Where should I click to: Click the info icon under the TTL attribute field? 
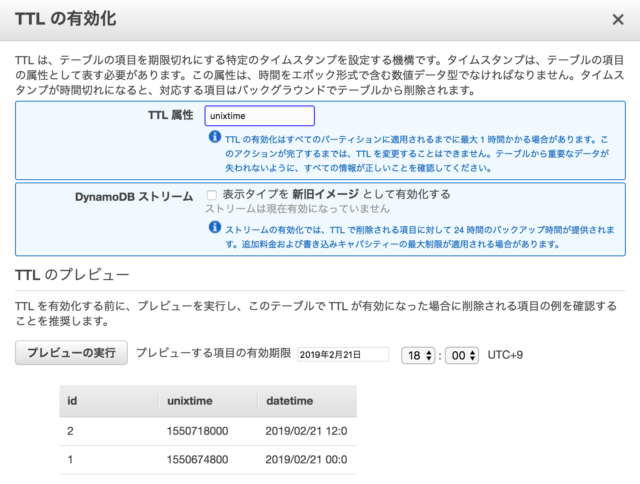(214, 138)
